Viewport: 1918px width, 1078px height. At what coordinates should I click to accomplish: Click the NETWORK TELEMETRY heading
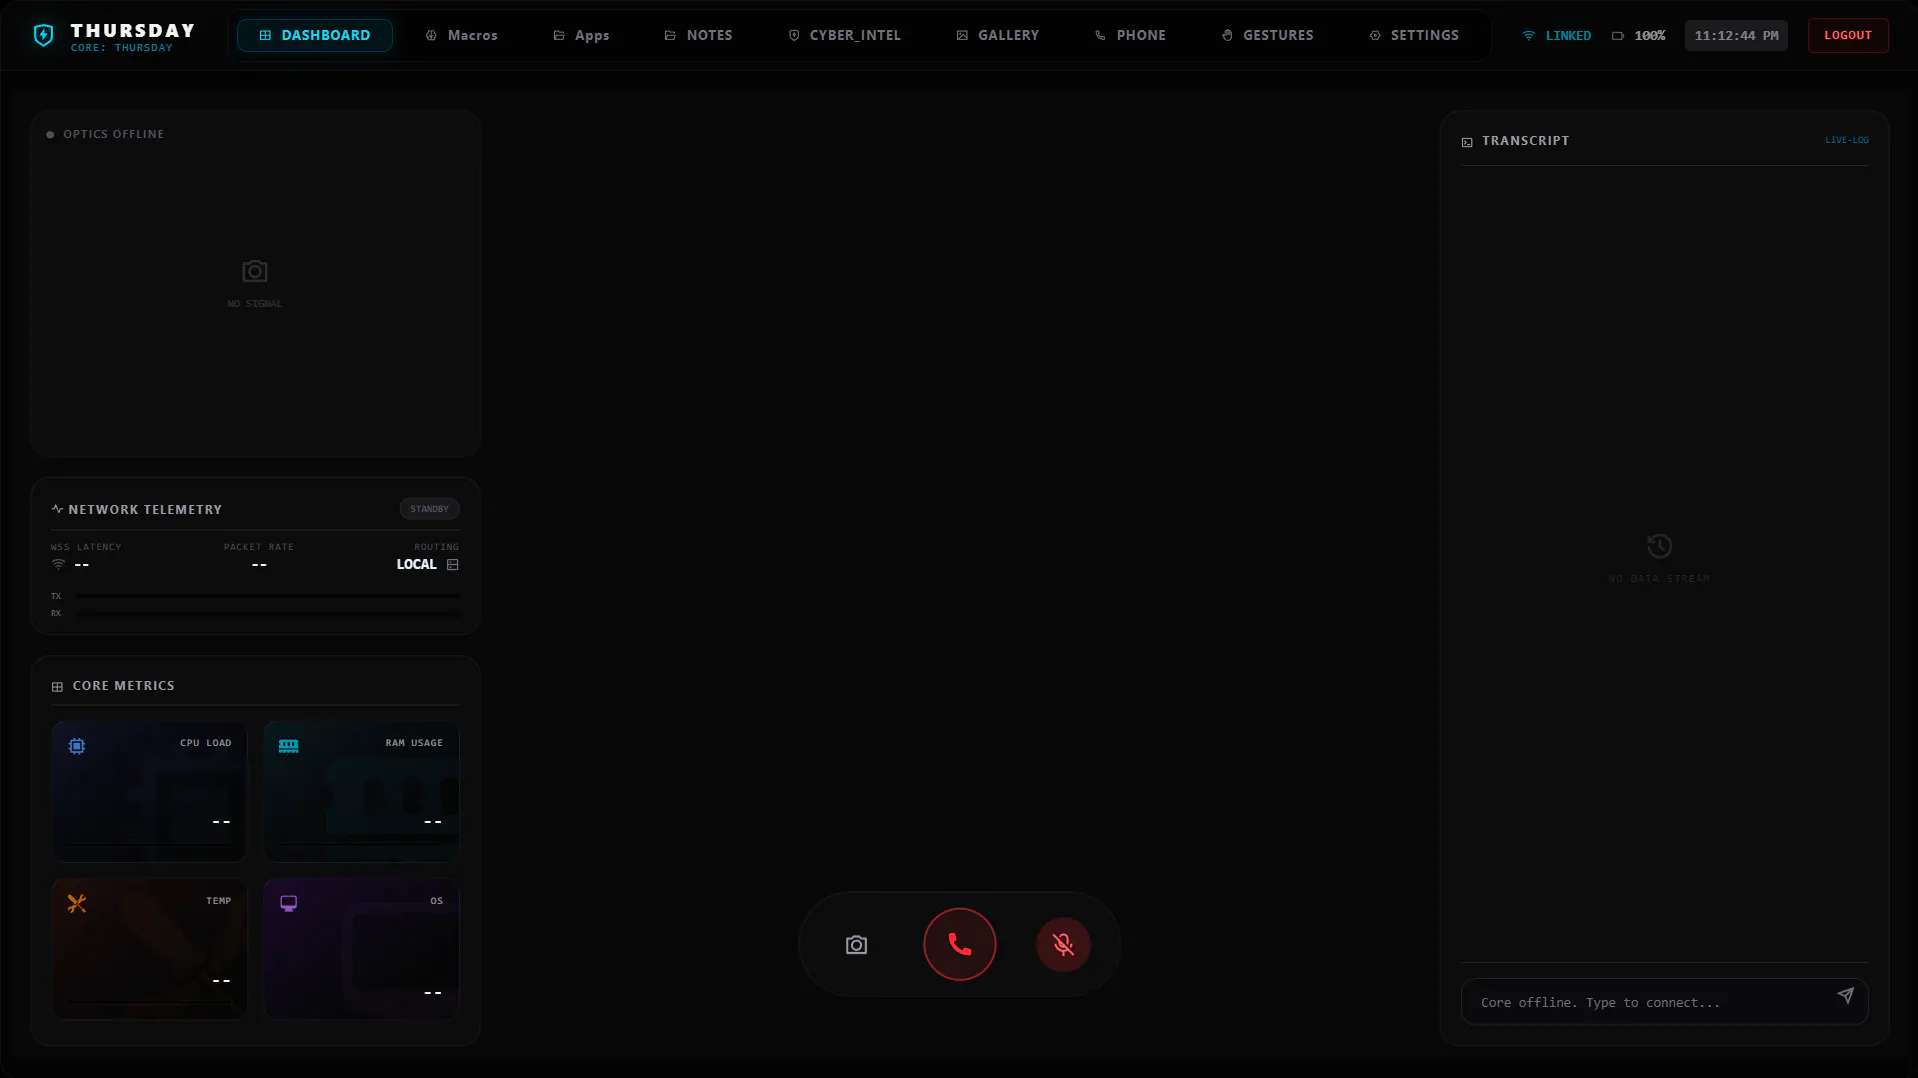tap(145, 510)
